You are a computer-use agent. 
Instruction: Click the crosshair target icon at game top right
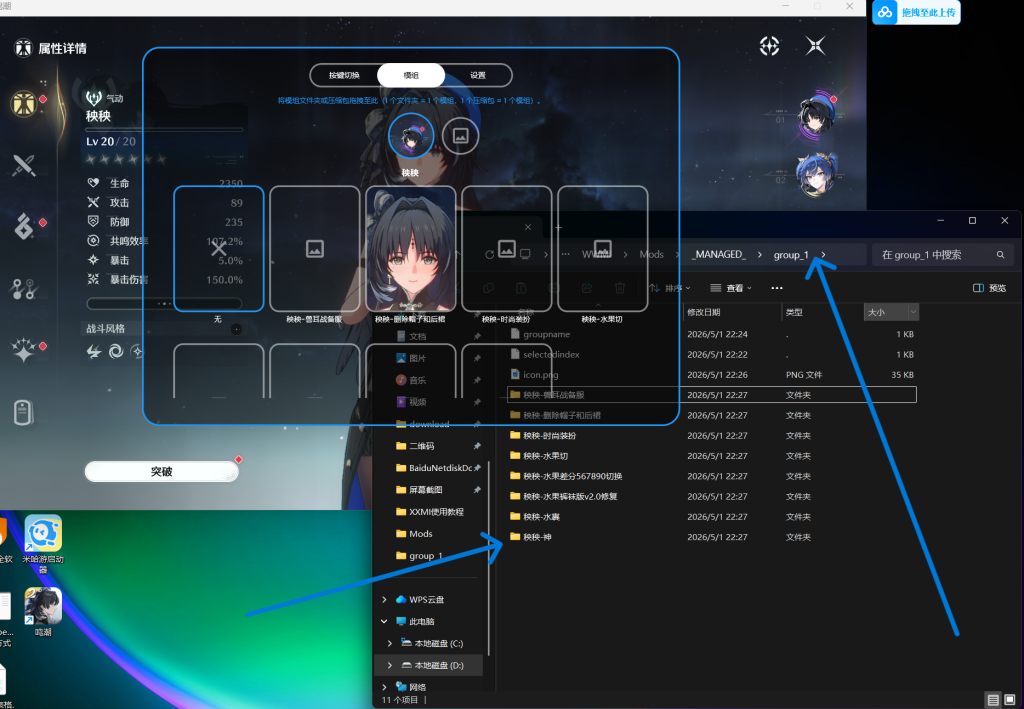pos(769,46)
